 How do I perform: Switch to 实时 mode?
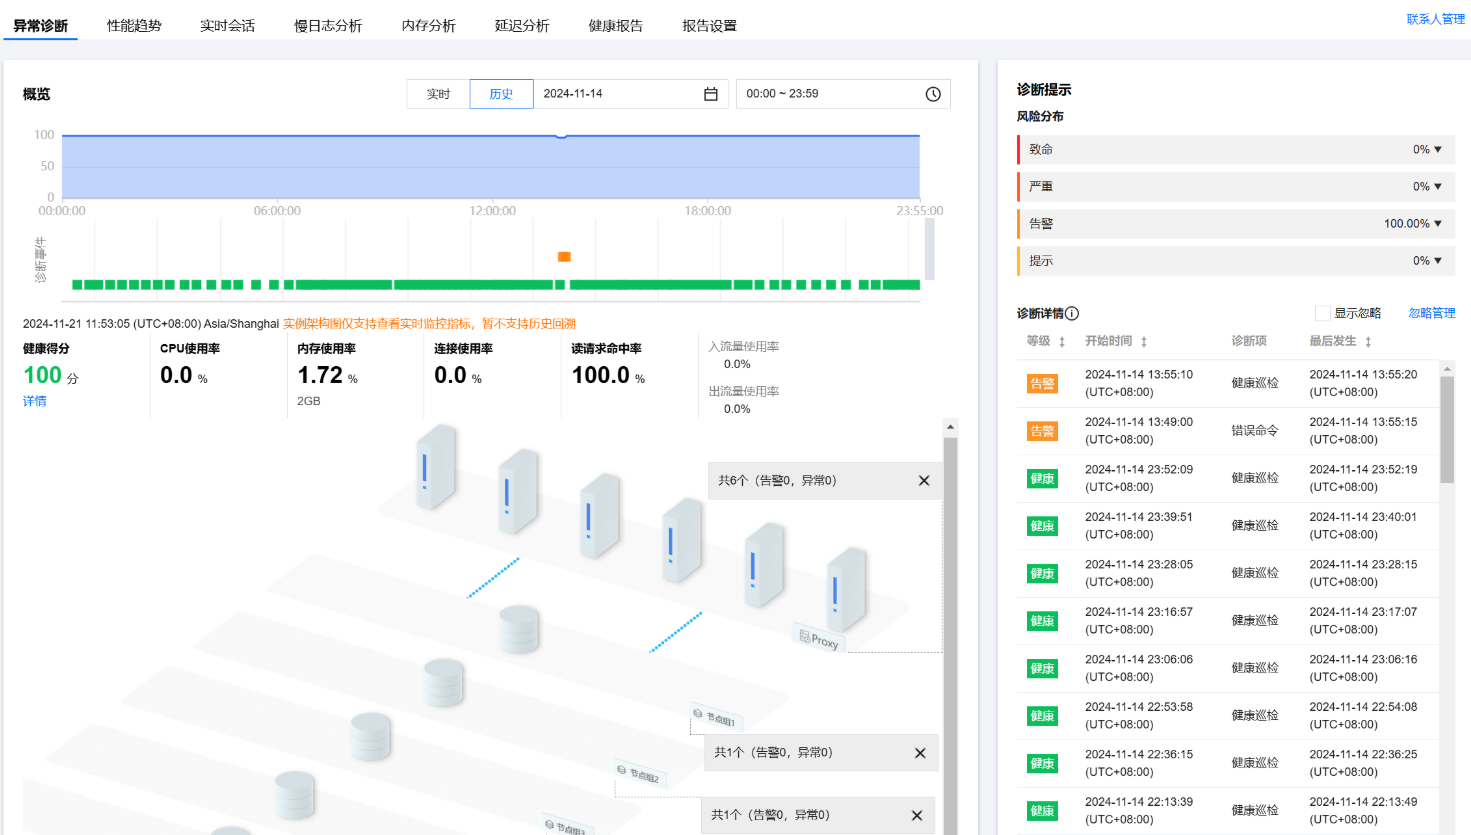pyautogui.click(x=438, y=94)
